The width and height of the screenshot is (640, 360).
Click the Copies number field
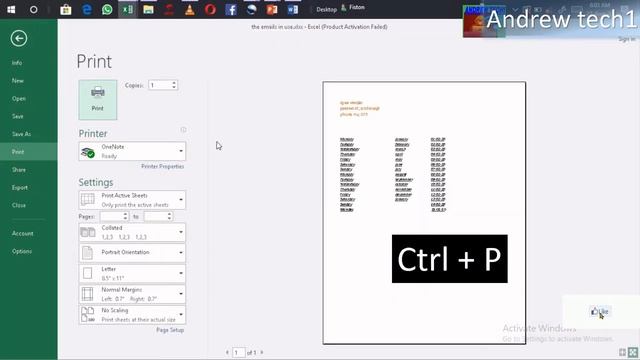pos(160,85)
